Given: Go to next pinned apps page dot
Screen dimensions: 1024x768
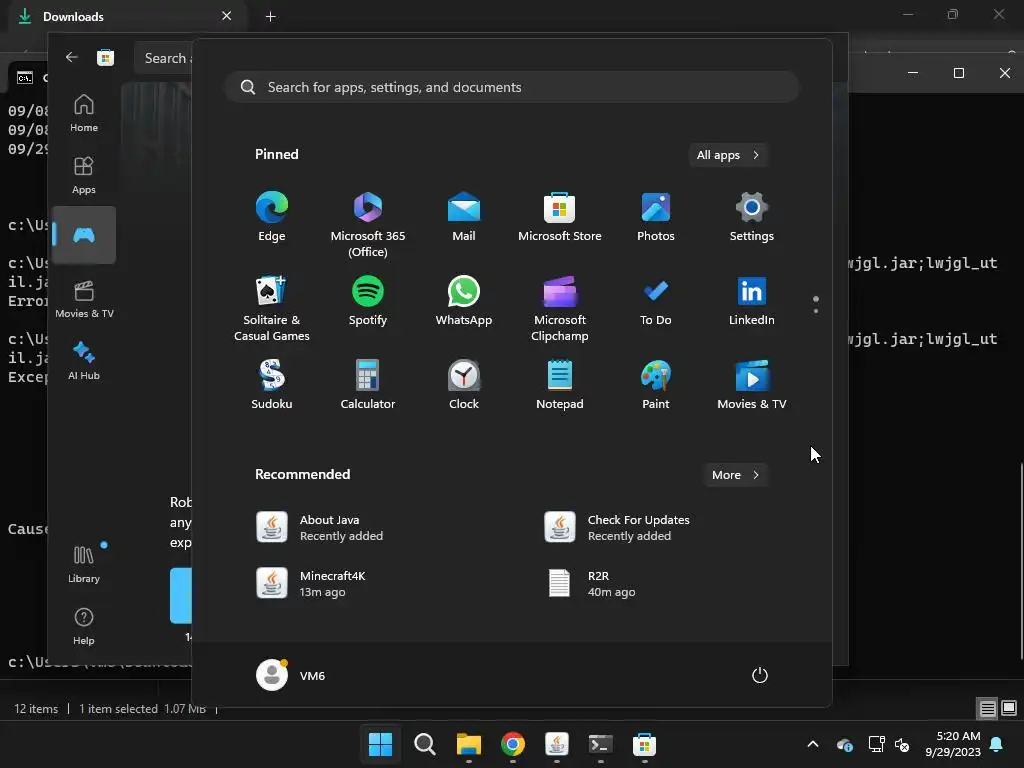Looking at the screenshot, I should 816,311.
